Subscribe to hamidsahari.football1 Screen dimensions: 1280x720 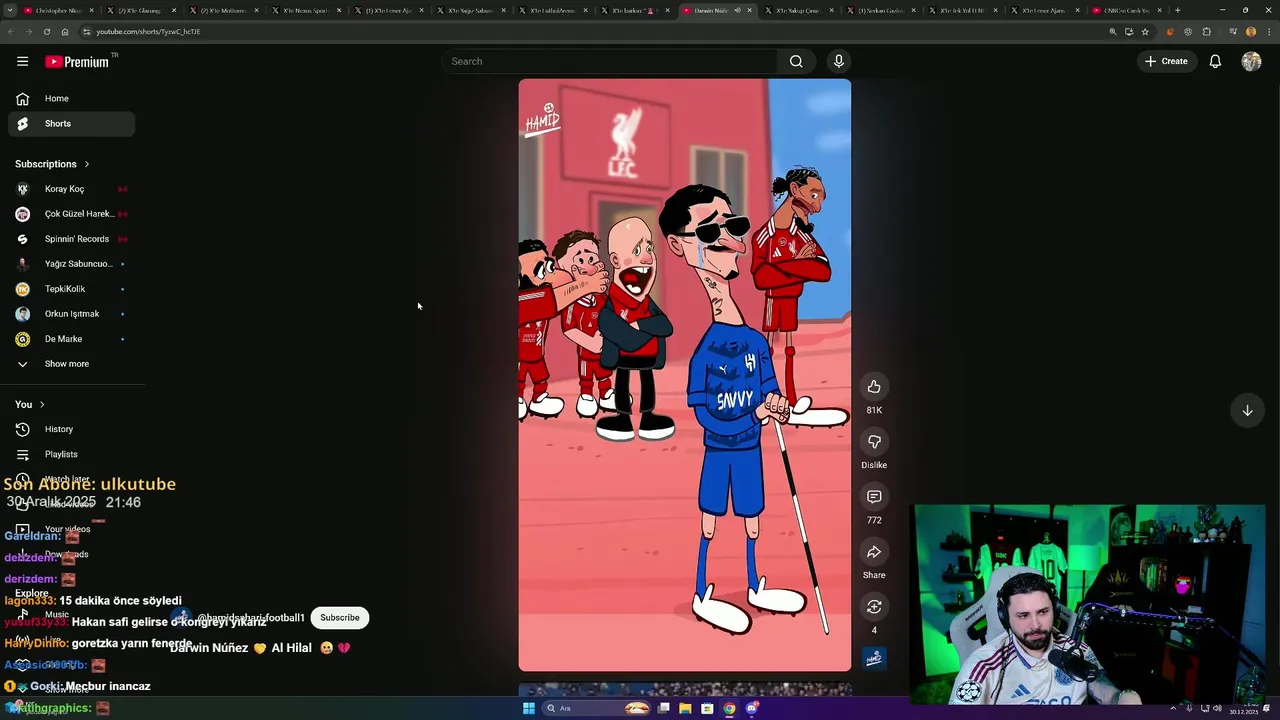pos(340,617)
